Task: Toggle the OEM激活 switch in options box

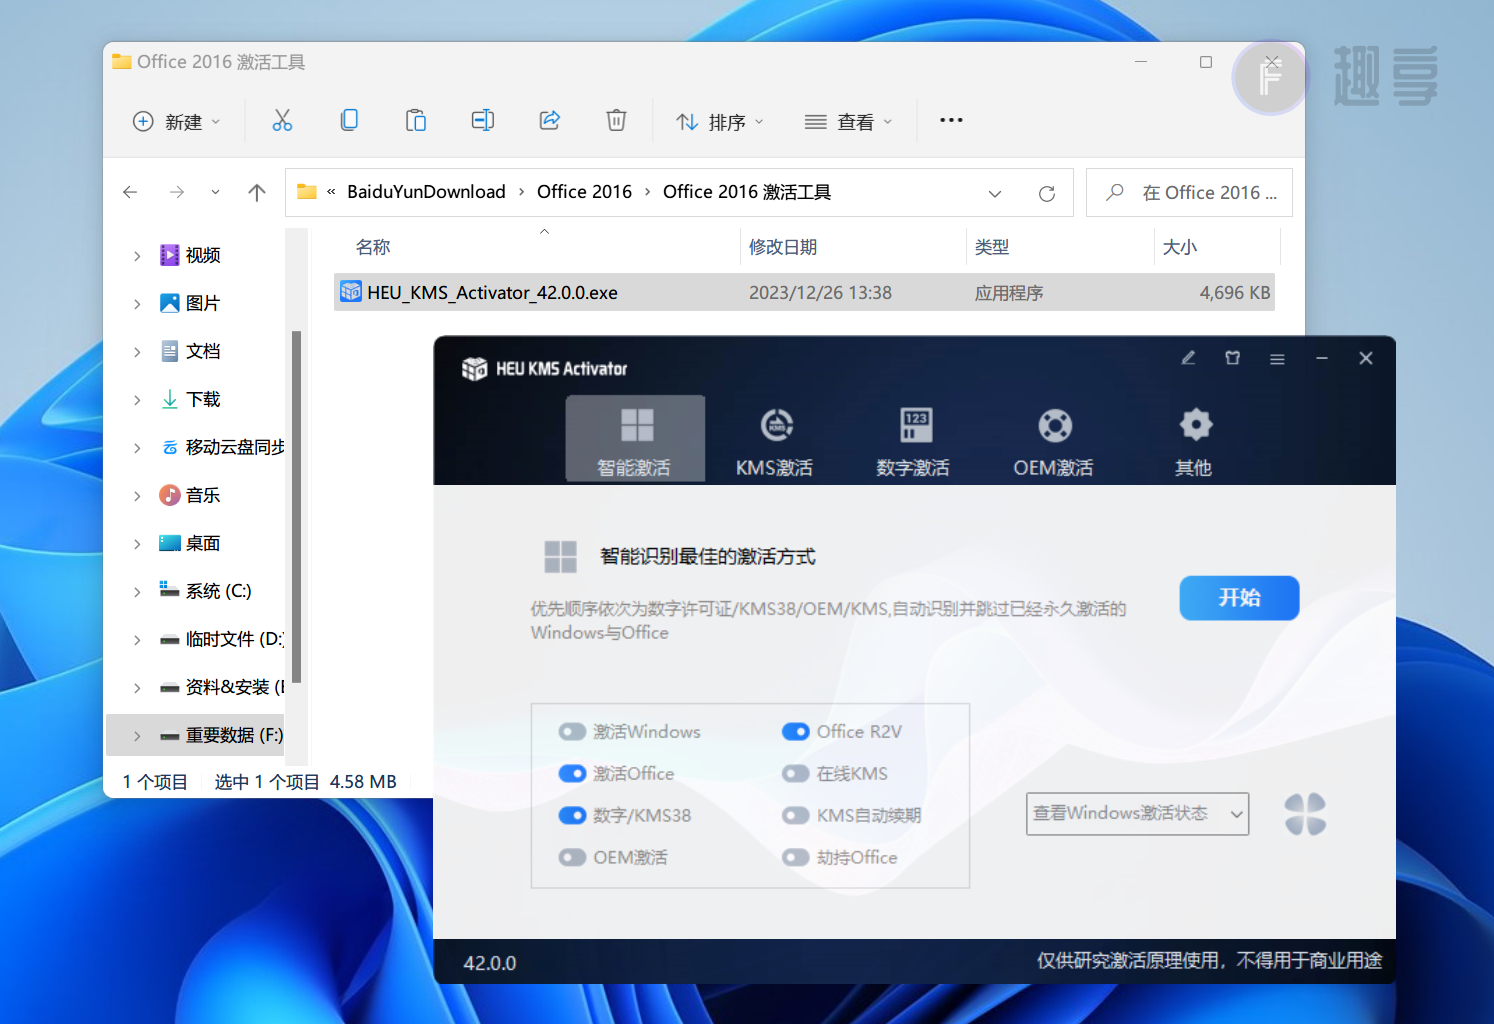Action: (572, 858)
